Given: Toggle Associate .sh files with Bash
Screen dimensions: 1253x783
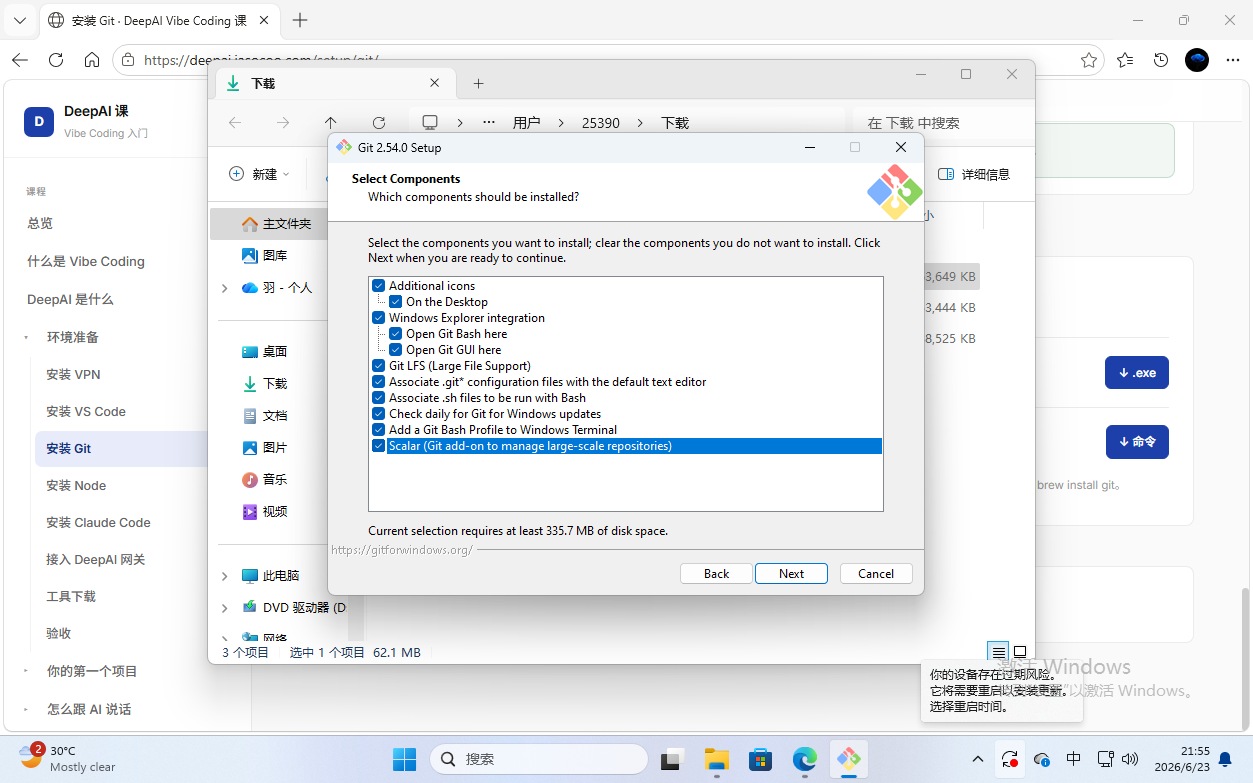Looking at the screenshot, I should [x=379, y=398].
